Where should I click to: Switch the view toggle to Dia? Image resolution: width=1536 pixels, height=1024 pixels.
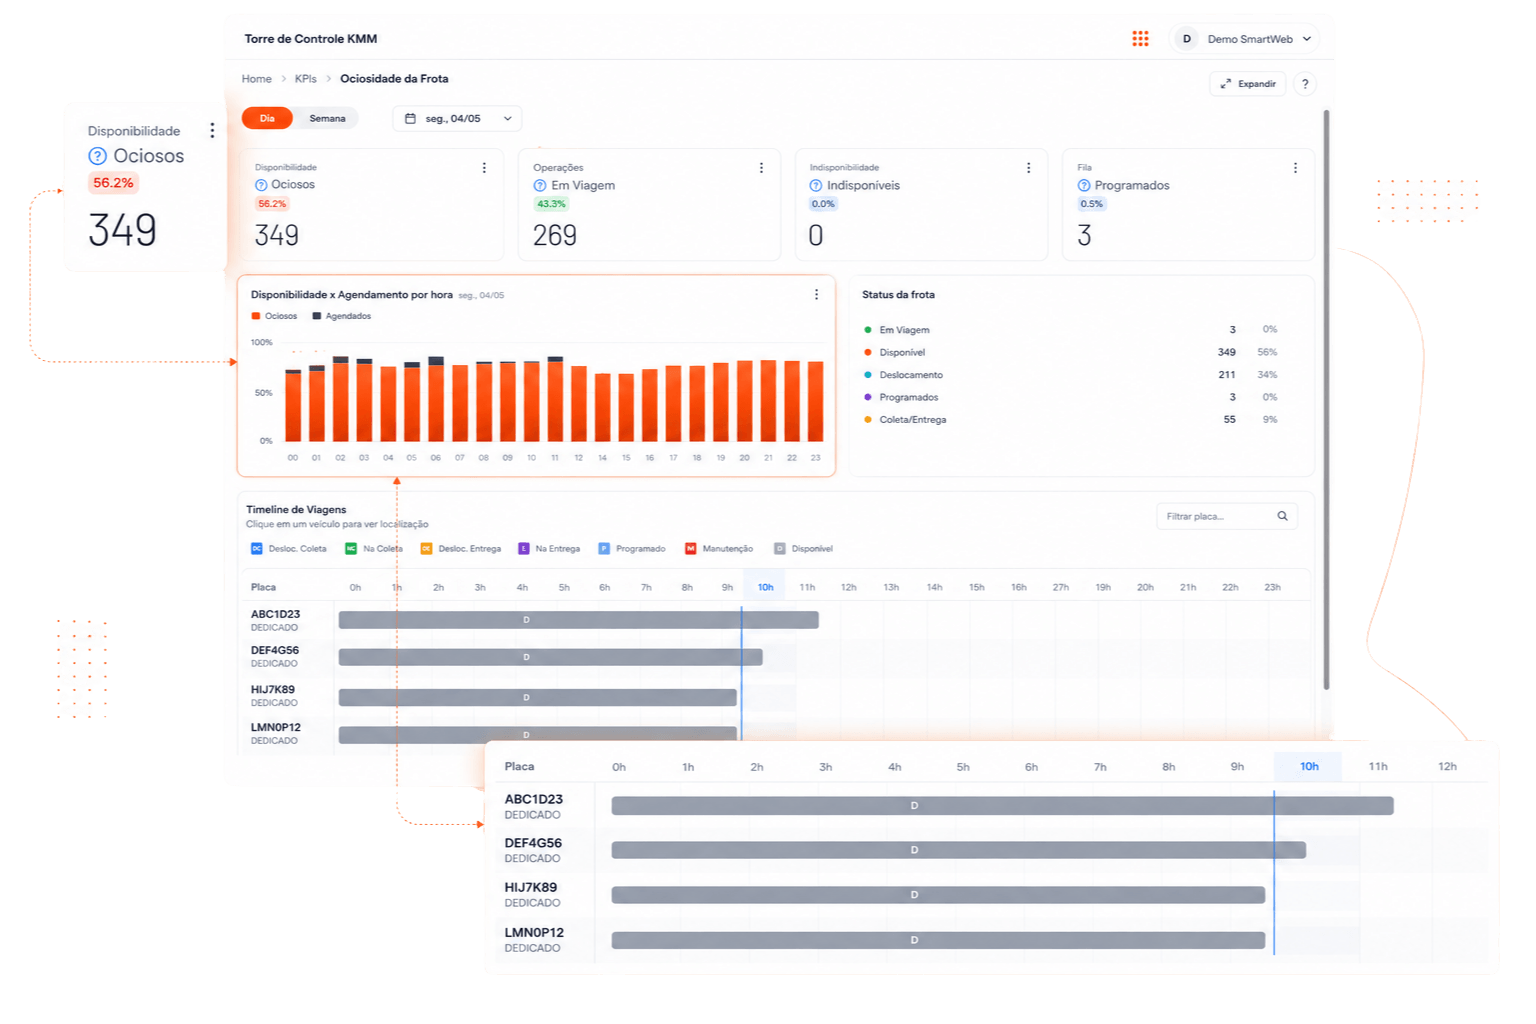tap(267, 118)
